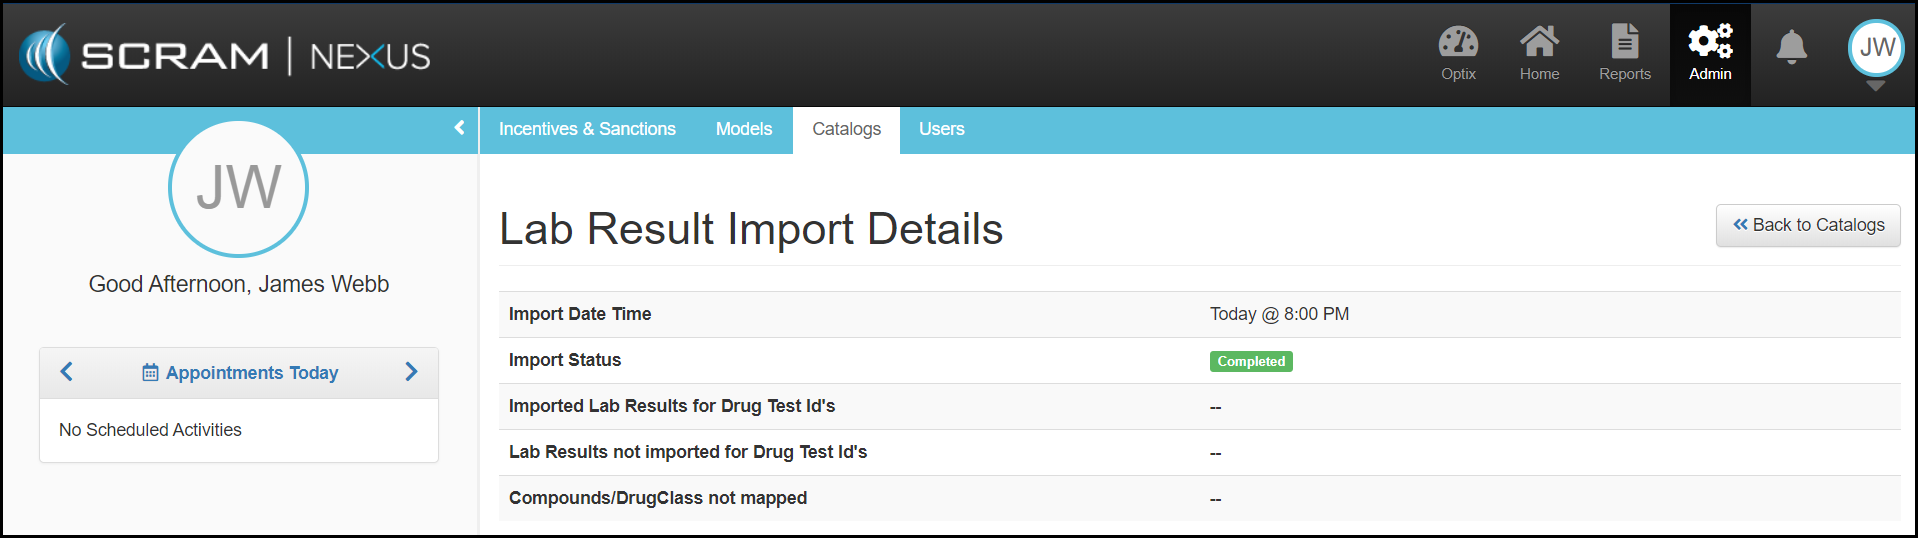Open the Models tab

pos(743,129)
